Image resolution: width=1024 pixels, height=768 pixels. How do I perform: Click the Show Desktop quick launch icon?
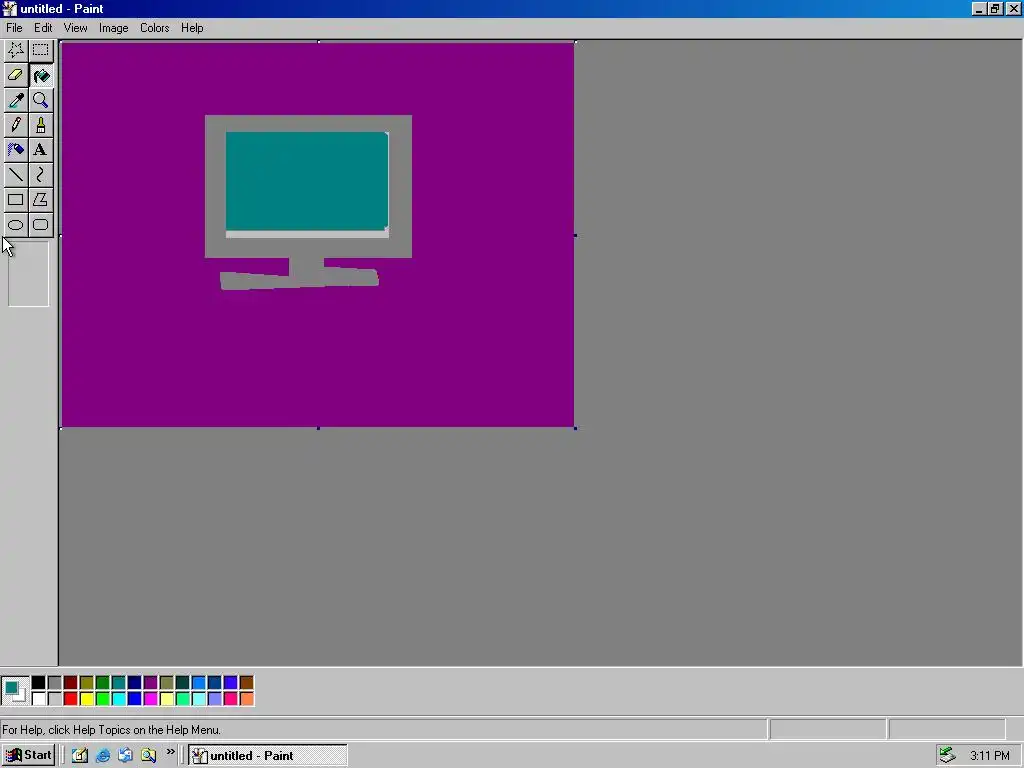pos(80,756)
